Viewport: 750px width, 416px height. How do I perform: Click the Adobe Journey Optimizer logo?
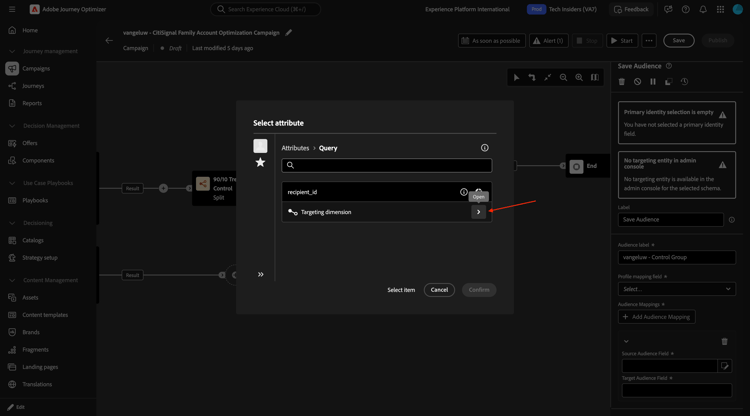tap(34, 9)
